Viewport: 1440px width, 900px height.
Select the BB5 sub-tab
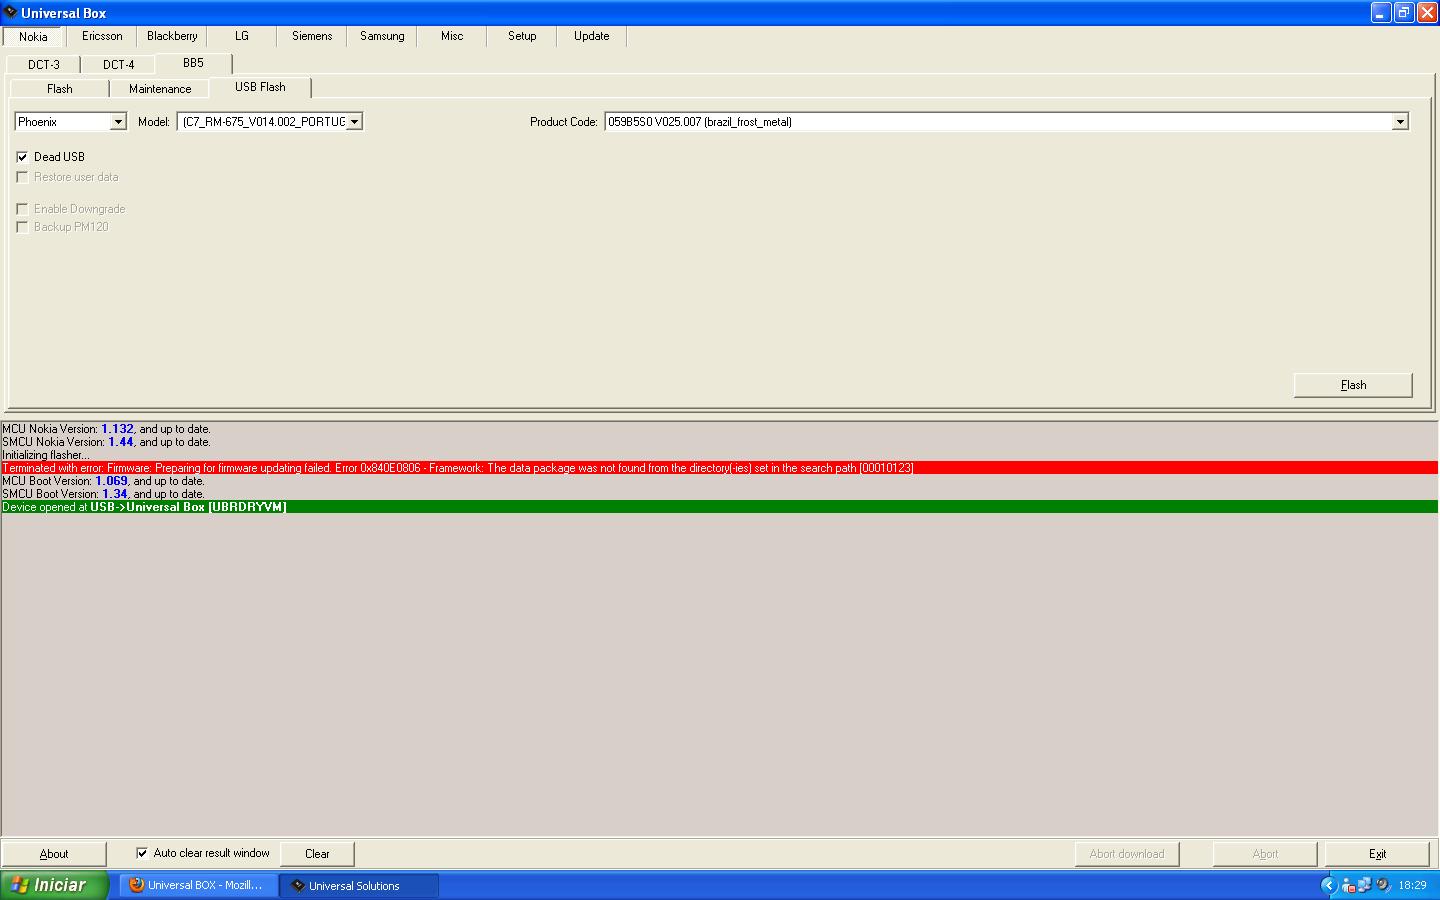193,63
